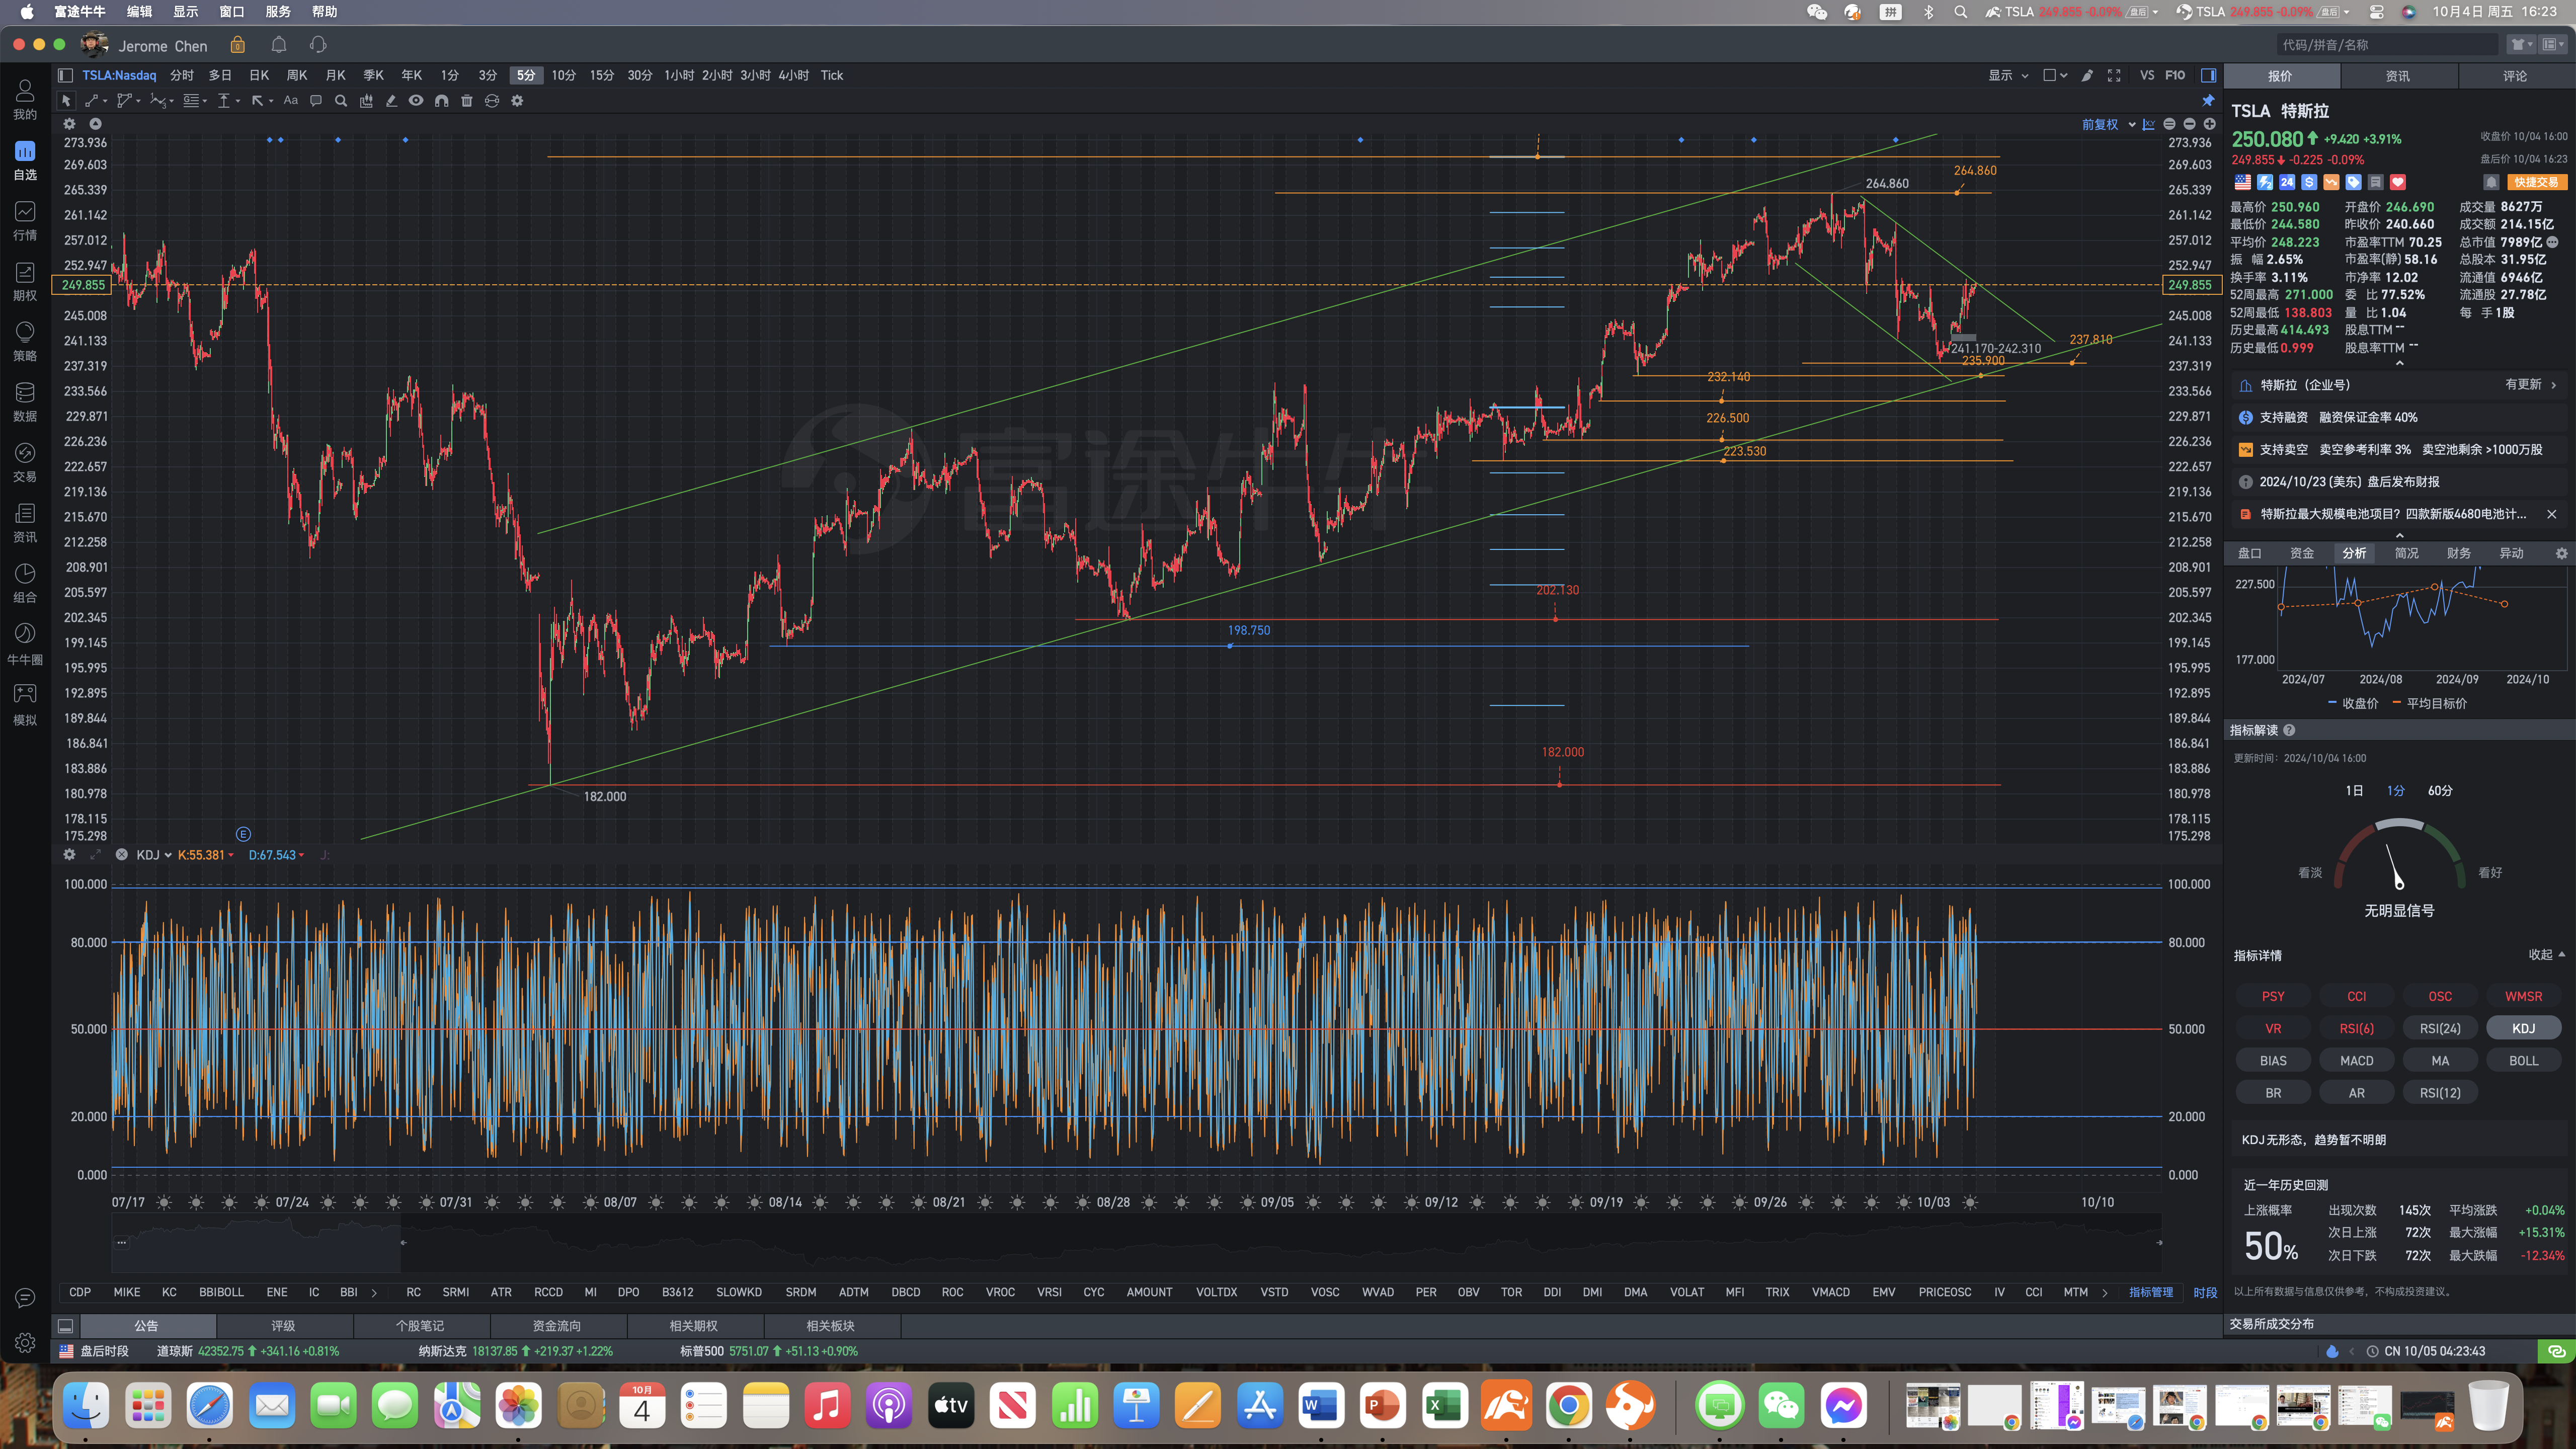Screen dimensions: 2576x1449
Task: Open the F10 company info
Action: [2175, 75]
